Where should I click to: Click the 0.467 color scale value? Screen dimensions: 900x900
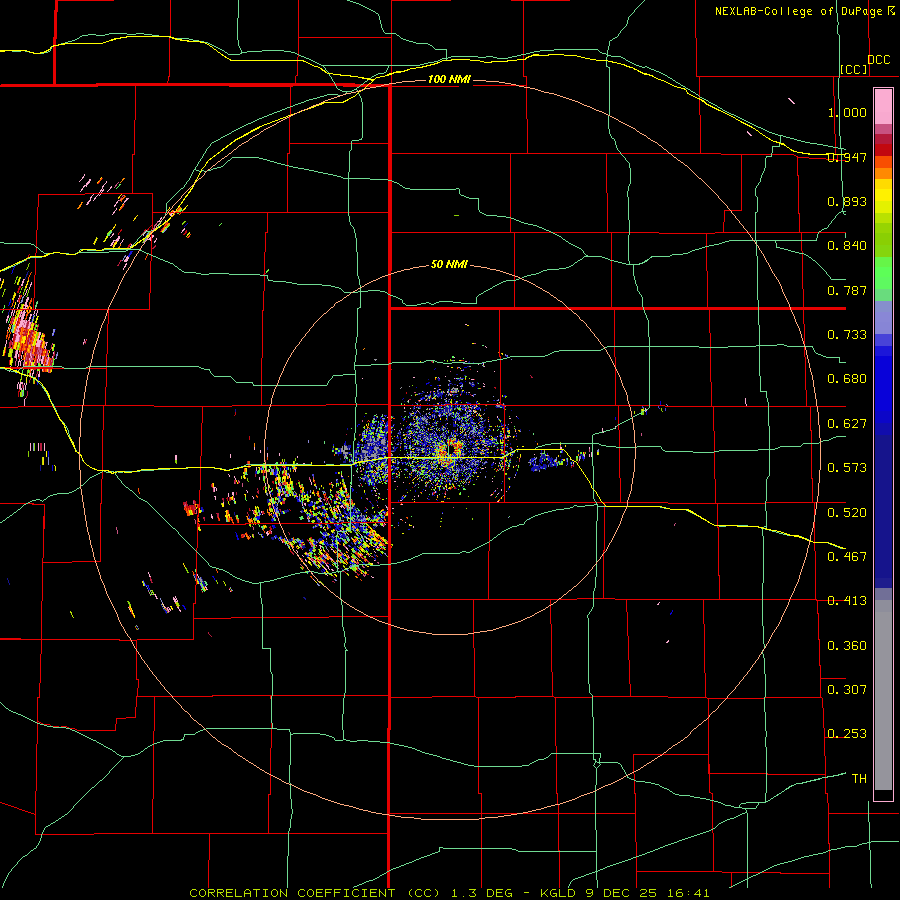(x=847, y=557)
